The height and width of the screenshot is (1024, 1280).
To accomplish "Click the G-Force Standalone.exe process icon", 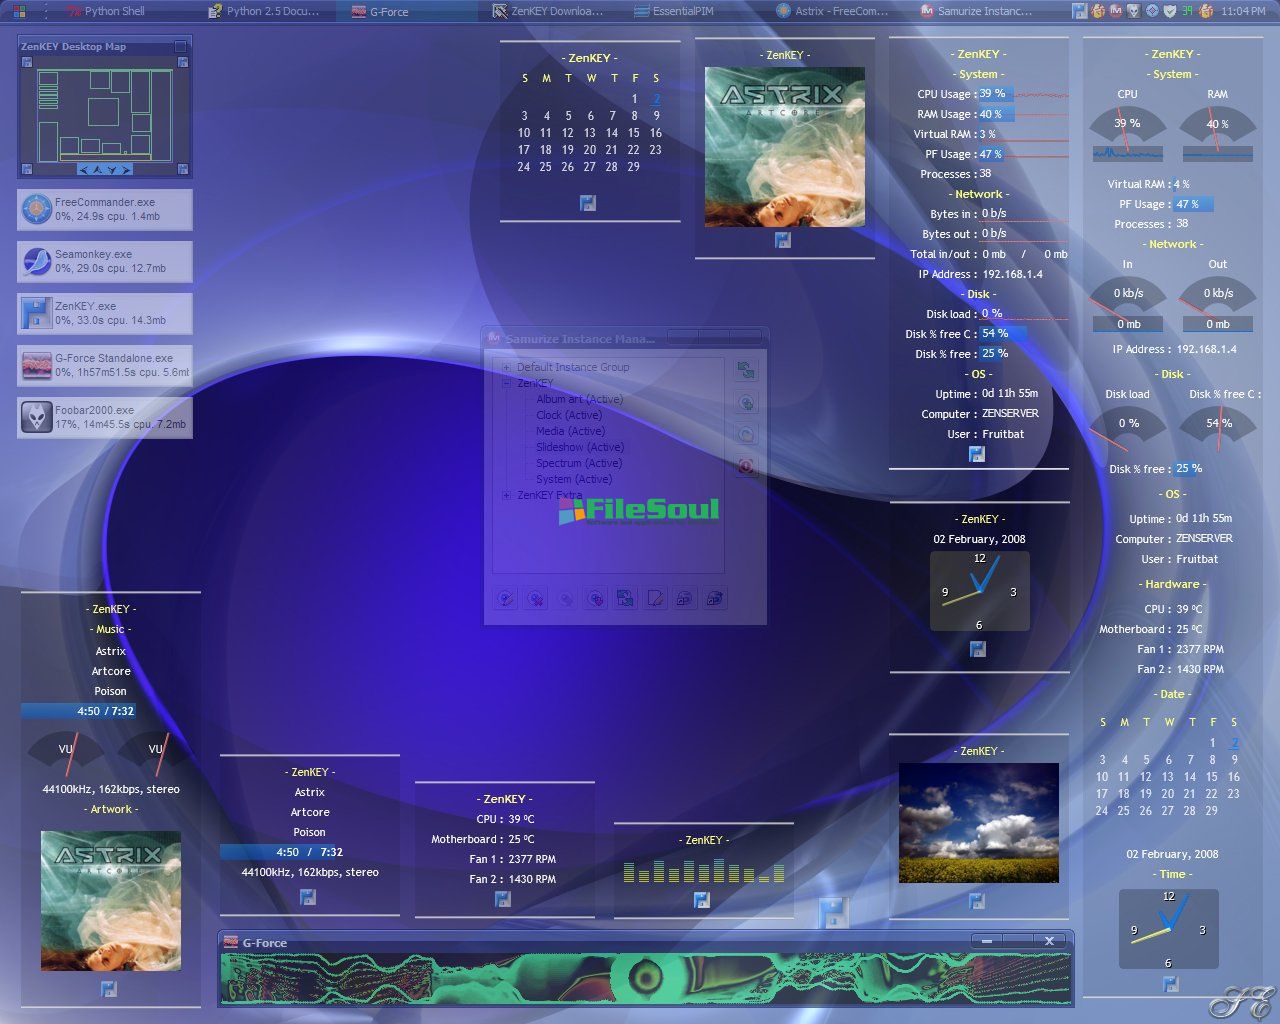I will (37, 365).
